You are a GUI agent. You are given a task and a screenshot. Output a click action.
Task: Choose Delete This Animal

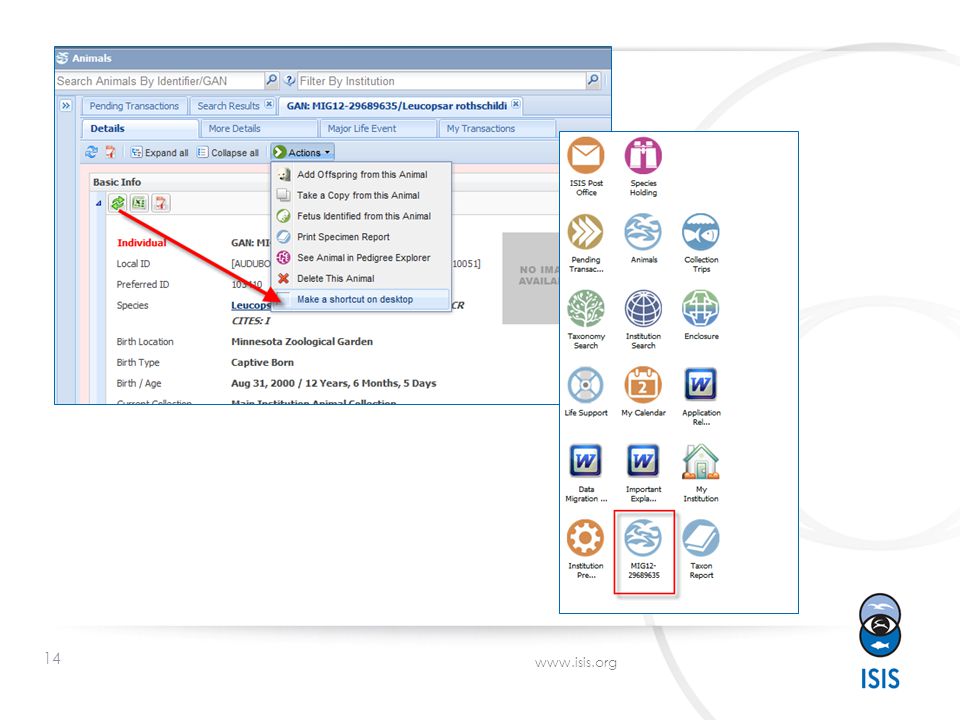click(361, 279)
